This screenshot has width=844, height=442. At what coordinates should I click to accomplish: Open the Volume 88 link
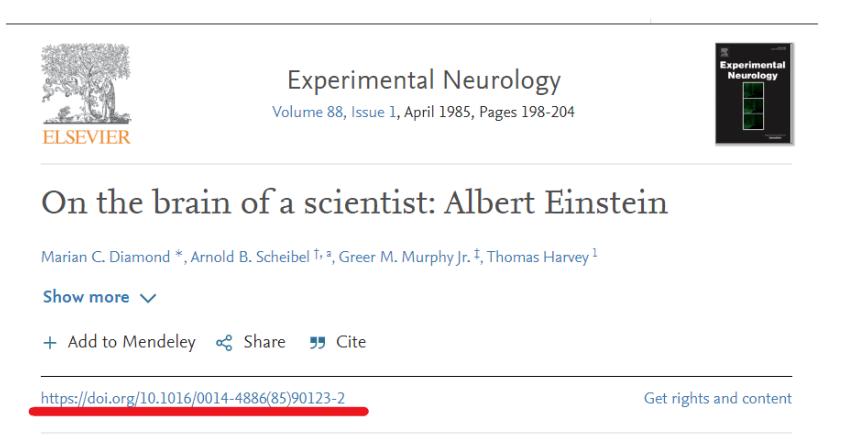(307, 112)
